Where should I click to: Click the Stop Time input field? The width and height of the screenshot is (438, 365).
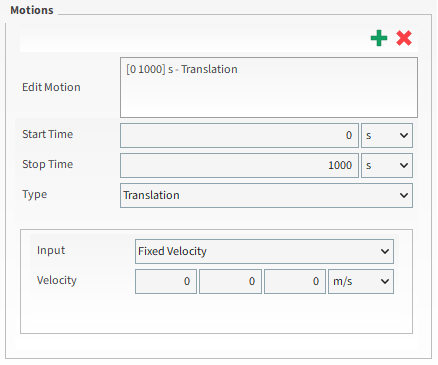[239, 165]
